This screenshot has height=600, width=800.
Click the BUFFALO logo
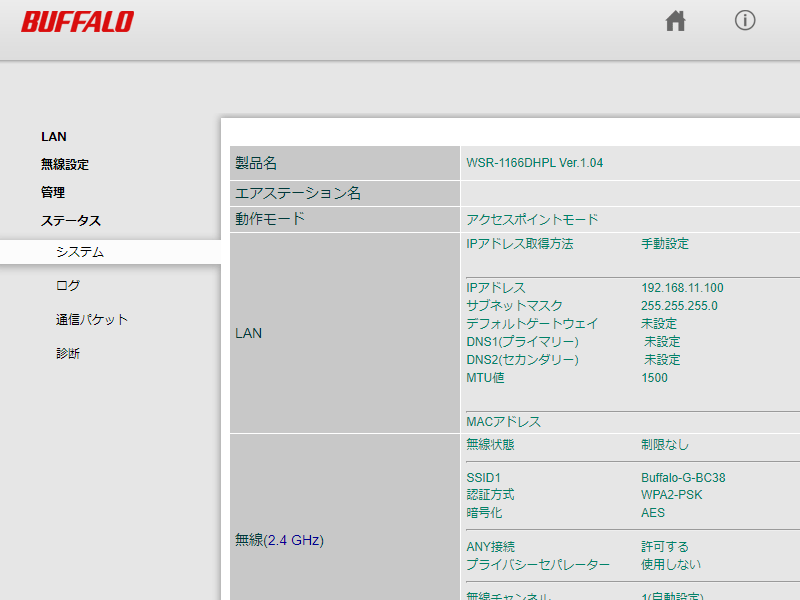[77, 22]
